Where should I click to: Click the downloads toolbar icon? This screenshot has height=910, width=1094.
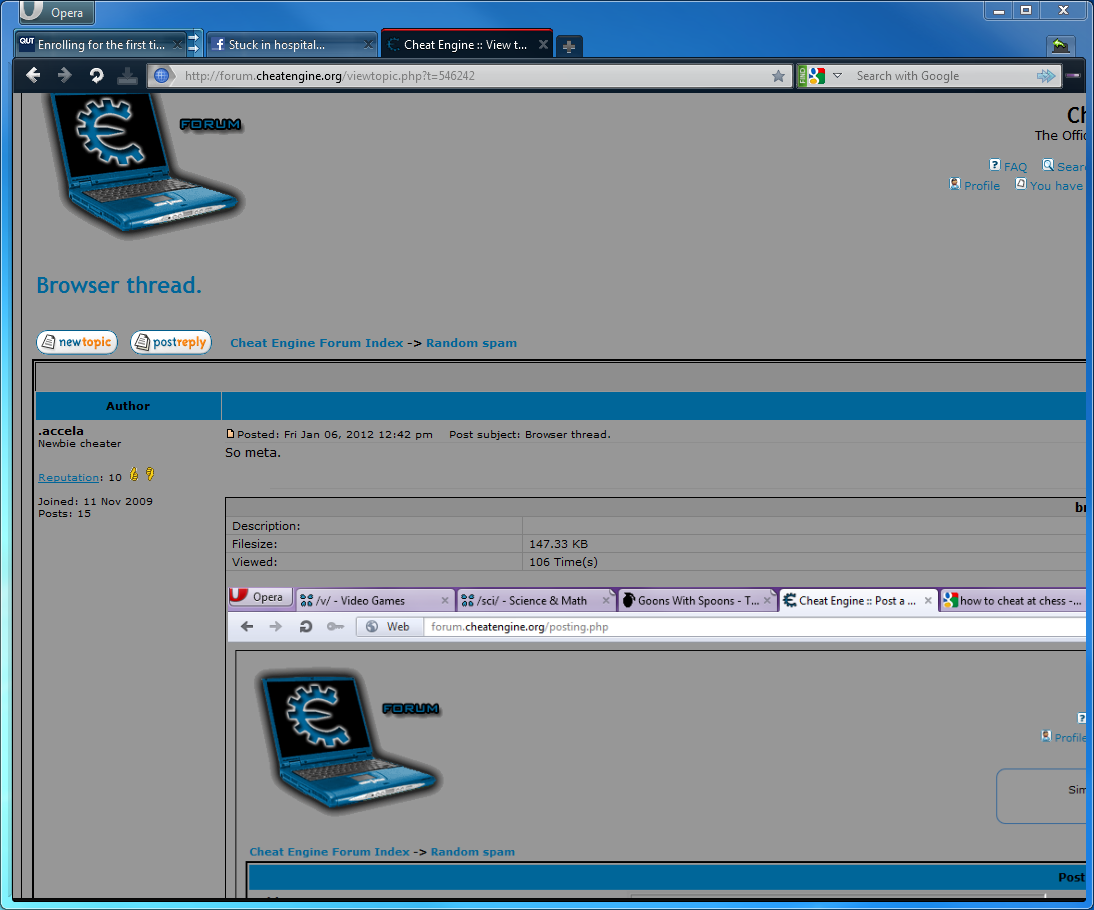click(127, 75)
